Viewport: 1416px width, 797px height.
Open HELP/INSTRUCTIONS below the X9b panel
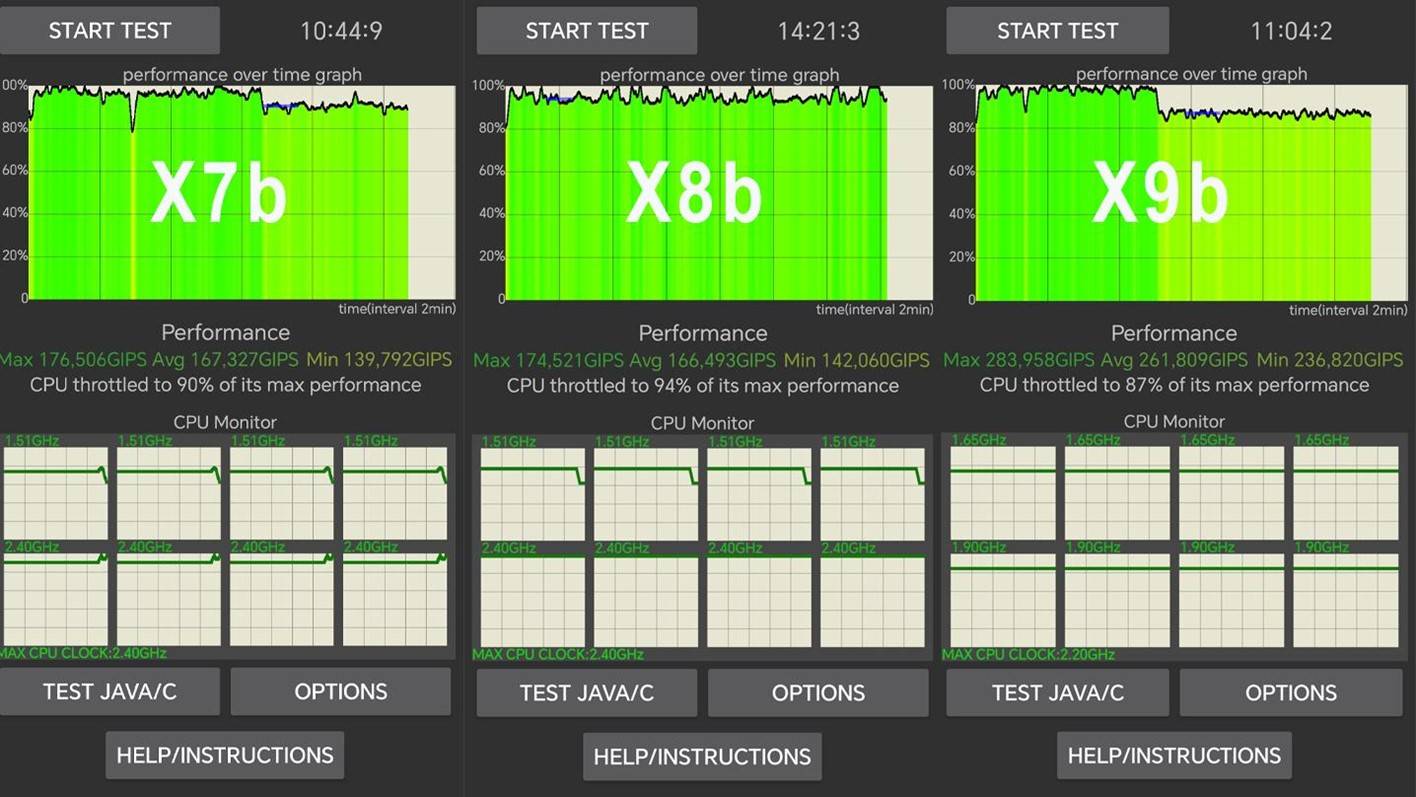(1174, 756)
